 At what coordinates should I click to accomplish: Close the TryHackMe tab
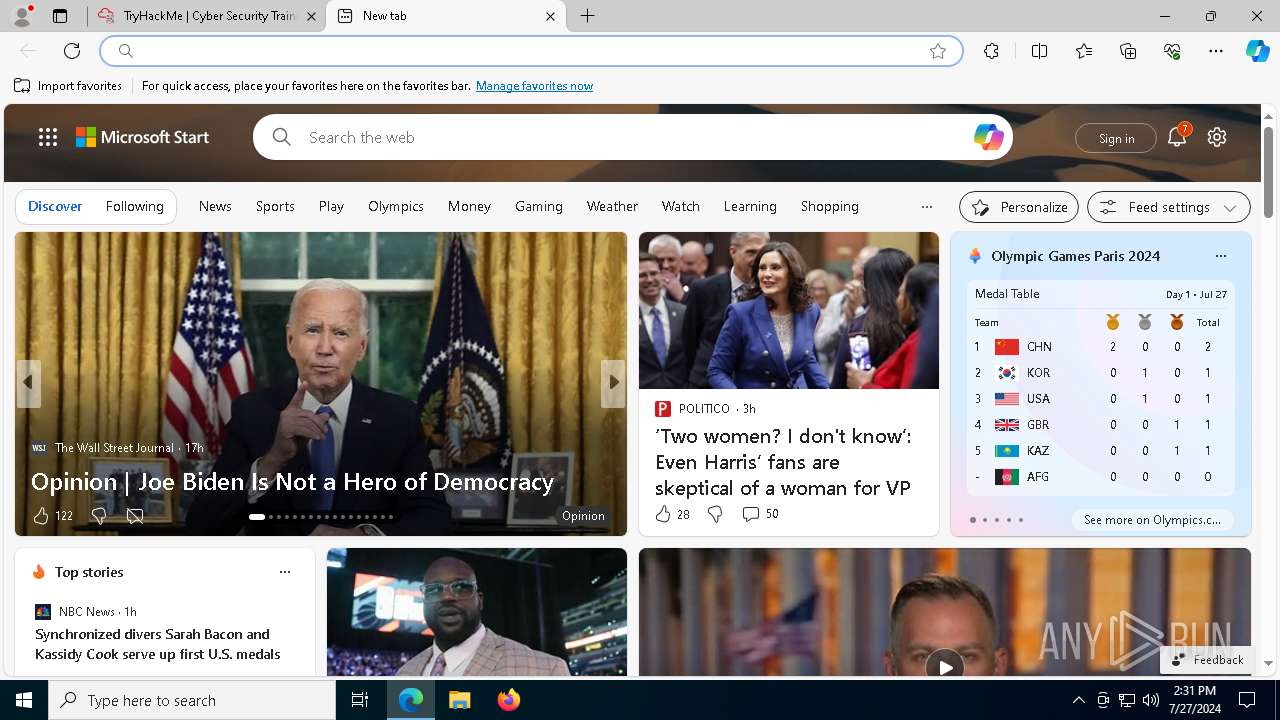[x=311, y=16]
